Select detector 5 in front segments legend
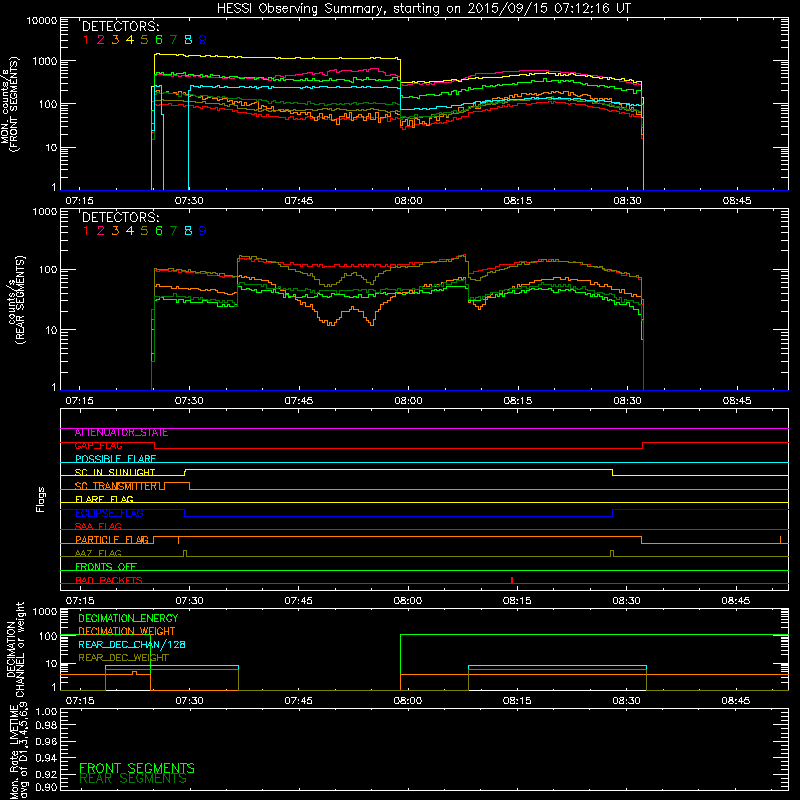Screen dimensions: 800x800 click(x=144, y=40)
